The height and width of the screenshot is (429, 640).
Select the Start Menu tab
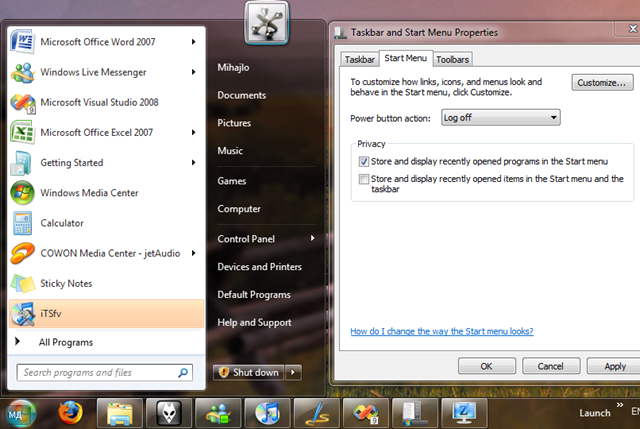tap(406, 58)
